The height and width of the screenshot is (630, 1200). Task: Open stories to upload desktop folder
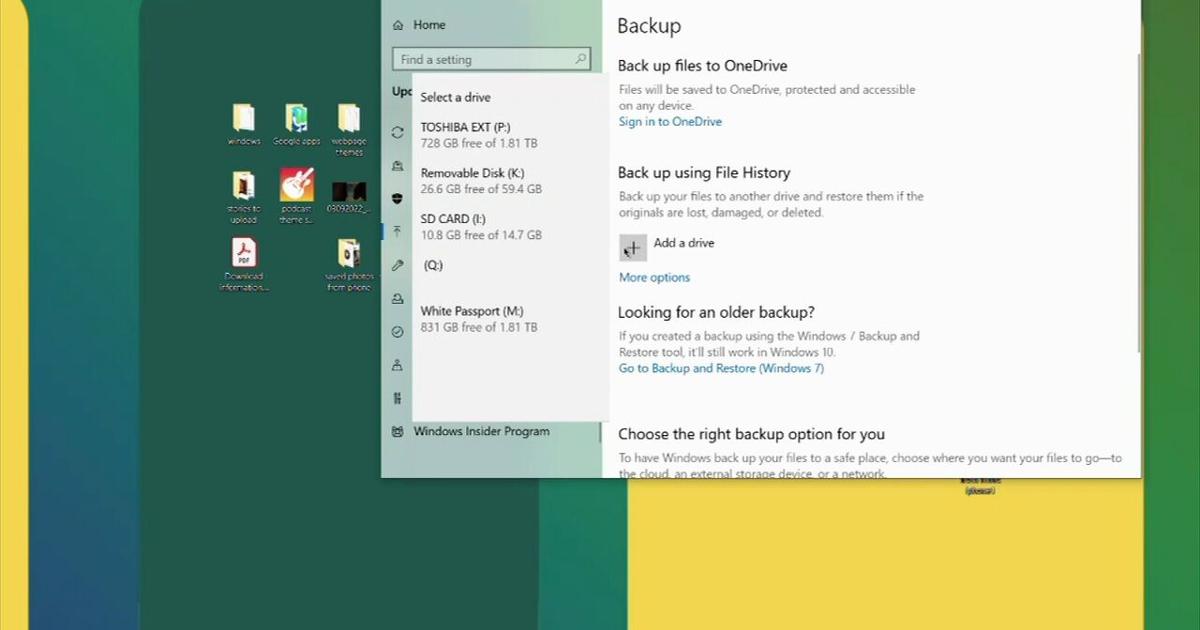pos(243,197)
